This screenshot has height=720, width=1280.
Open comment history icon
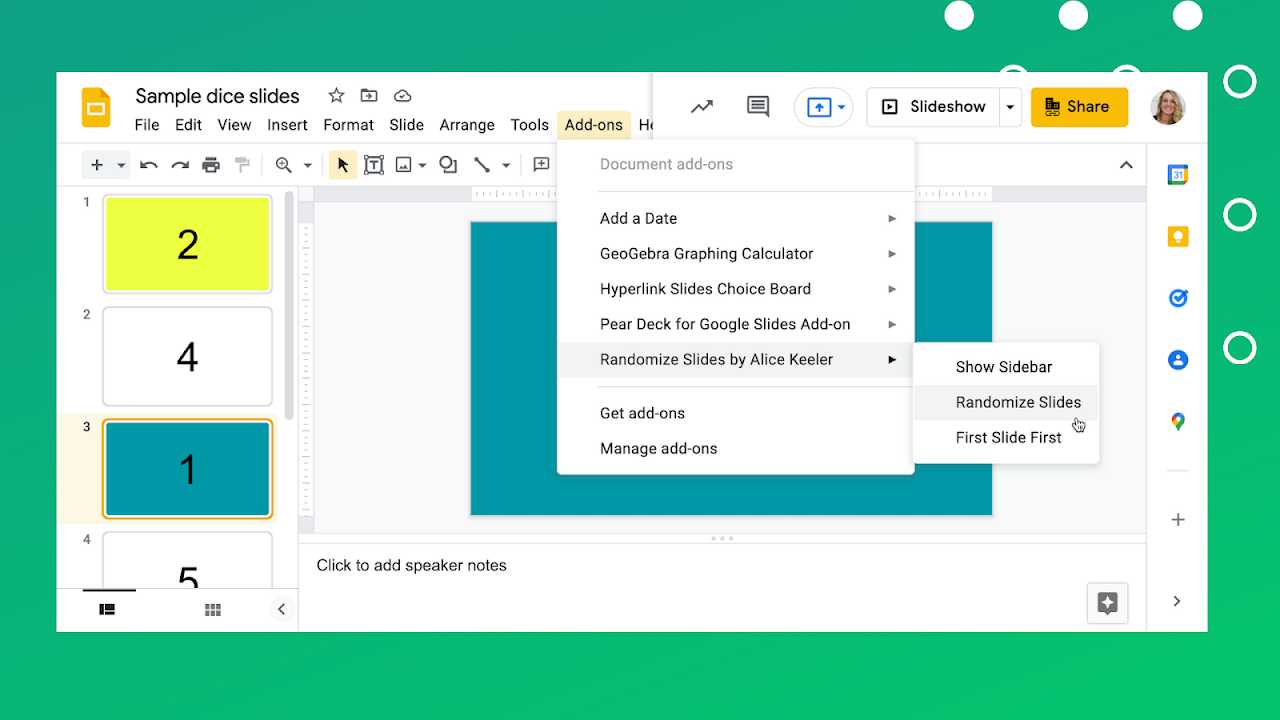[758, 106]
